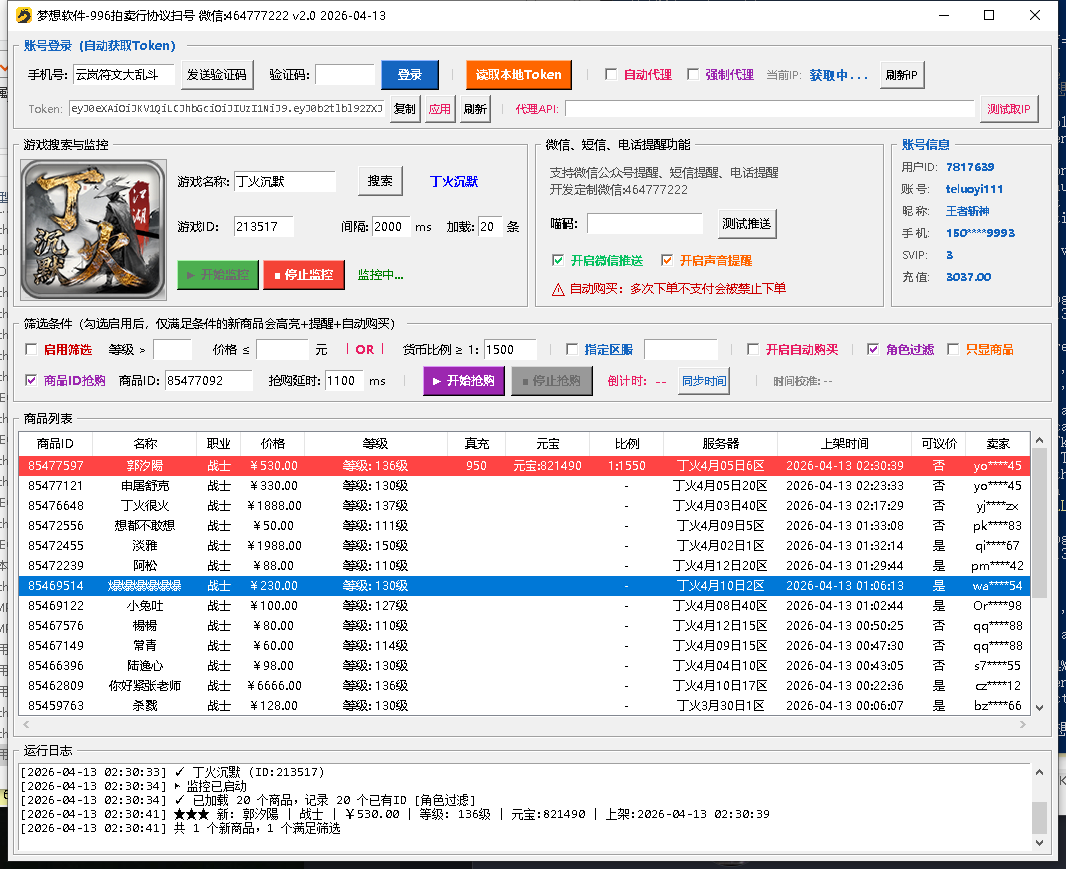
Task: Enable the 自动代理 checkbox
Action: 611,75
